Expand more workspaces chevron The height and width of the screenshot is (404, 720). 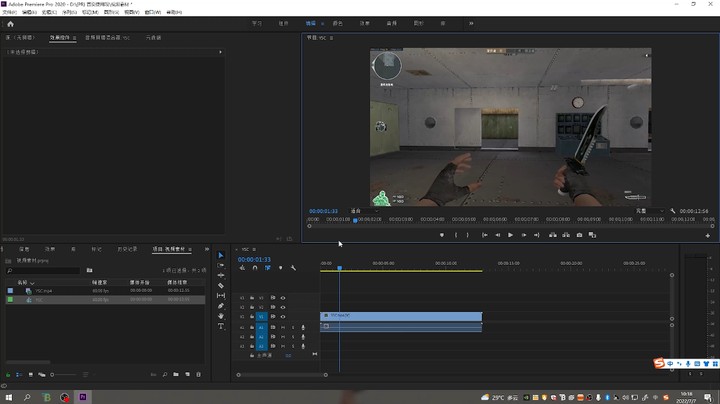[x=471, y=23]
